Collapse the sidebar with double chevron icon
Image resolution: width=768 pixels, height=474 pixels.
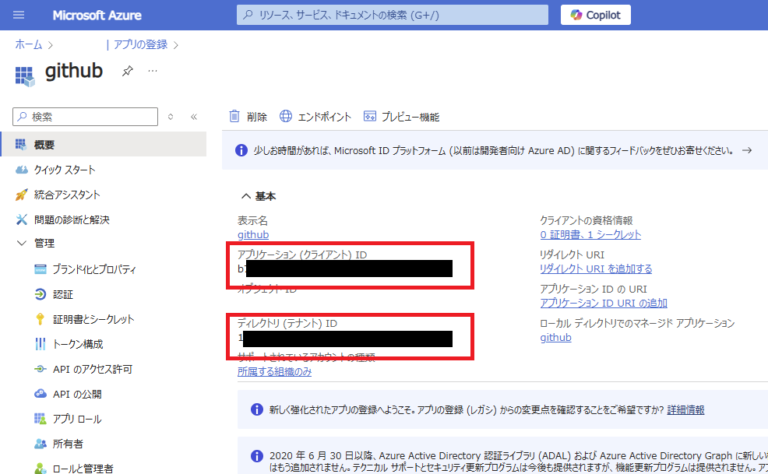[x=194, y=117]
